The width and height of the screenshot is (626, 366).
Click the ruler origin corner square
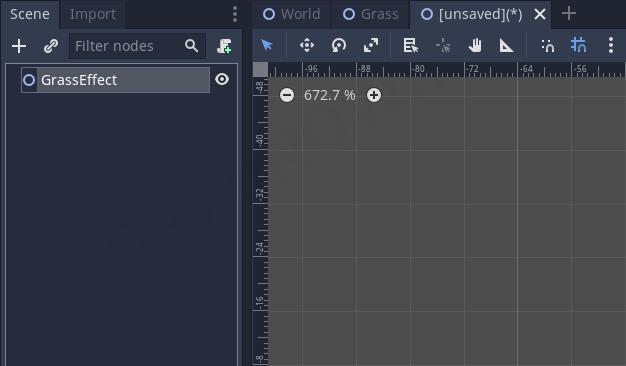(261, 69)
